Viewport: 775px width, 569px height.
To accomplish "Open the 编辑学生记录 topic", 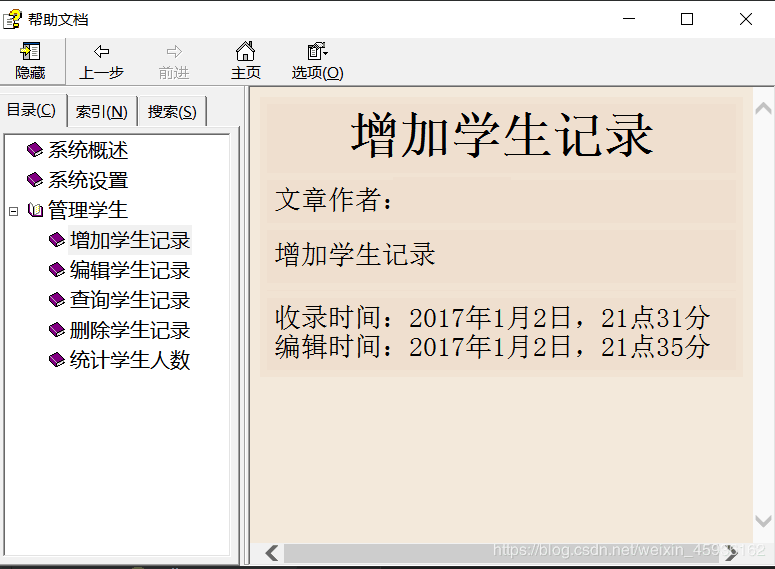I will [x=130, y=270].
